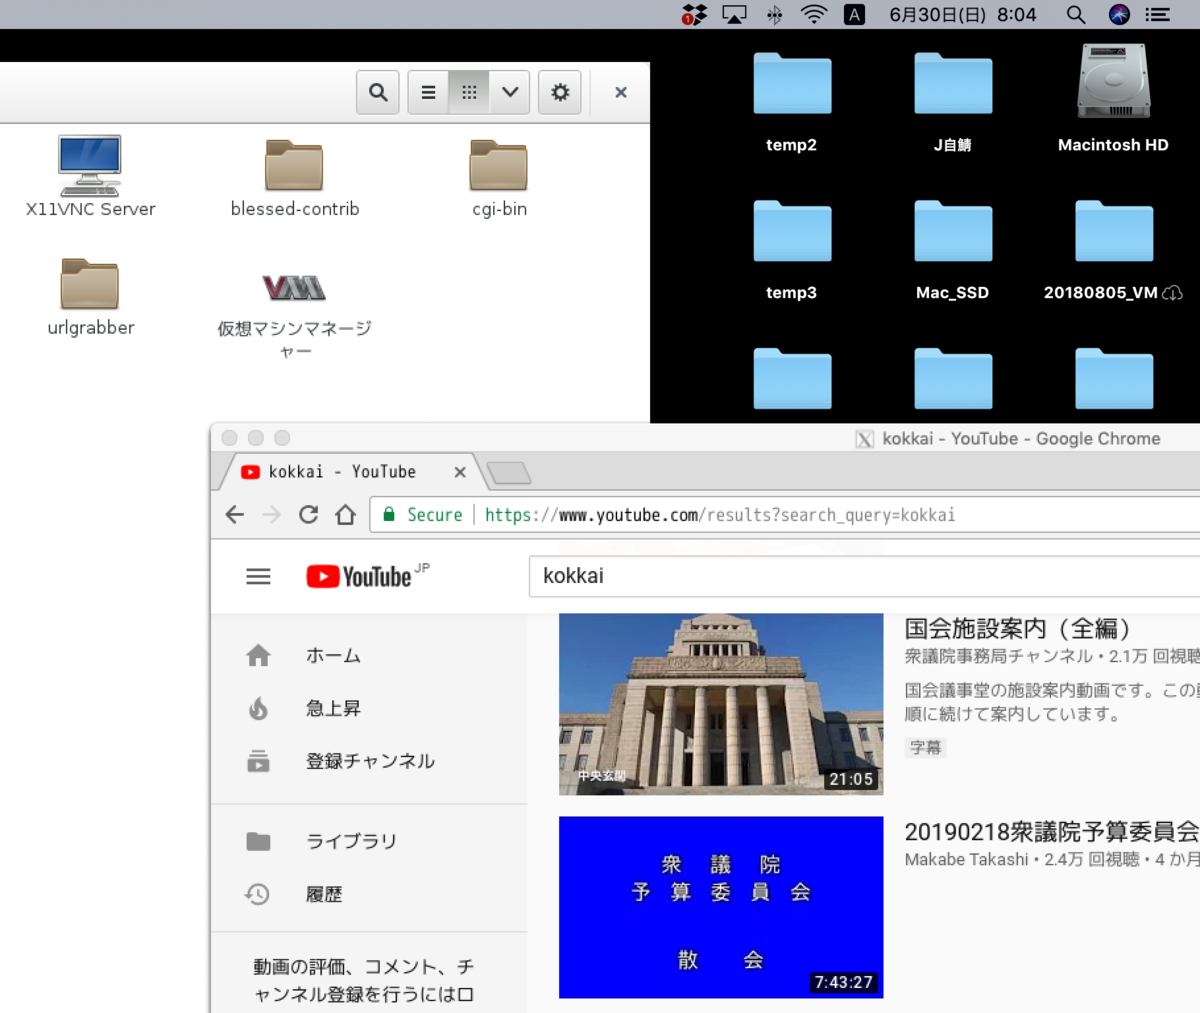This screenshot has width=1200, height=1013.
Task: Open the YouTube hamburger menu
Action: (x=258, y=576)
